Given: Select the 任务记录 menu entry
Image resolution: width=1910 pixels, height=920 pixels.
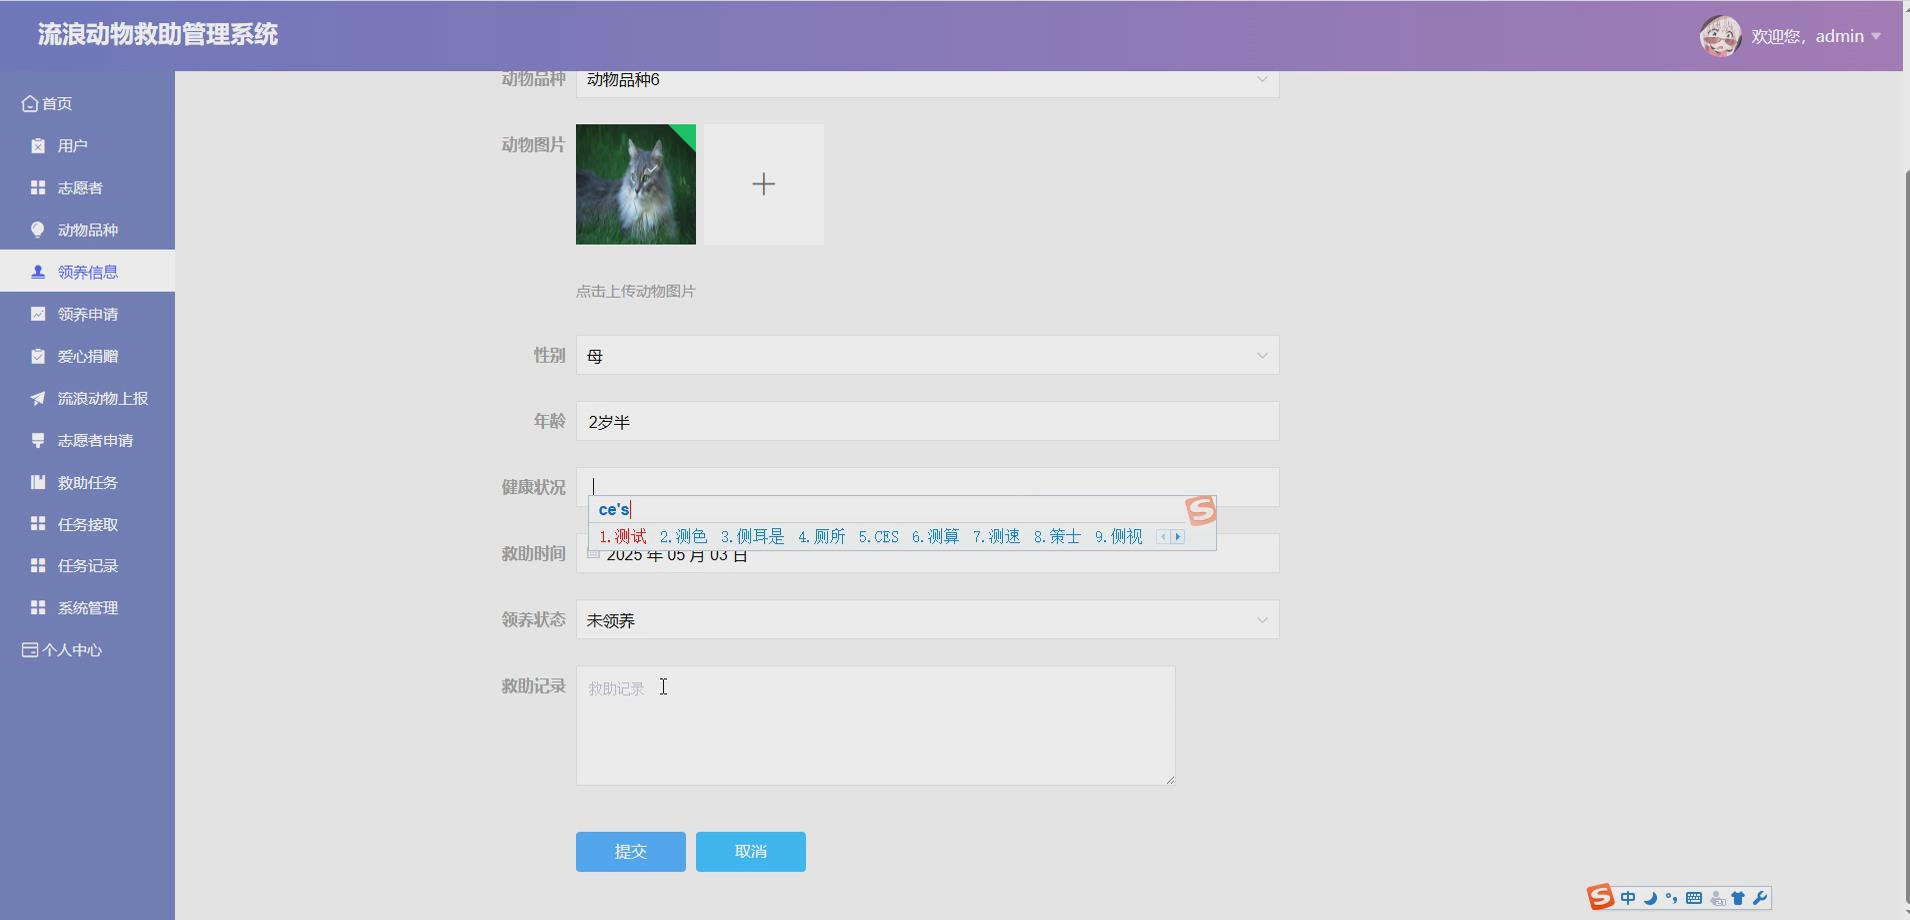Looking at the screenshot, I should click(88, 564).
